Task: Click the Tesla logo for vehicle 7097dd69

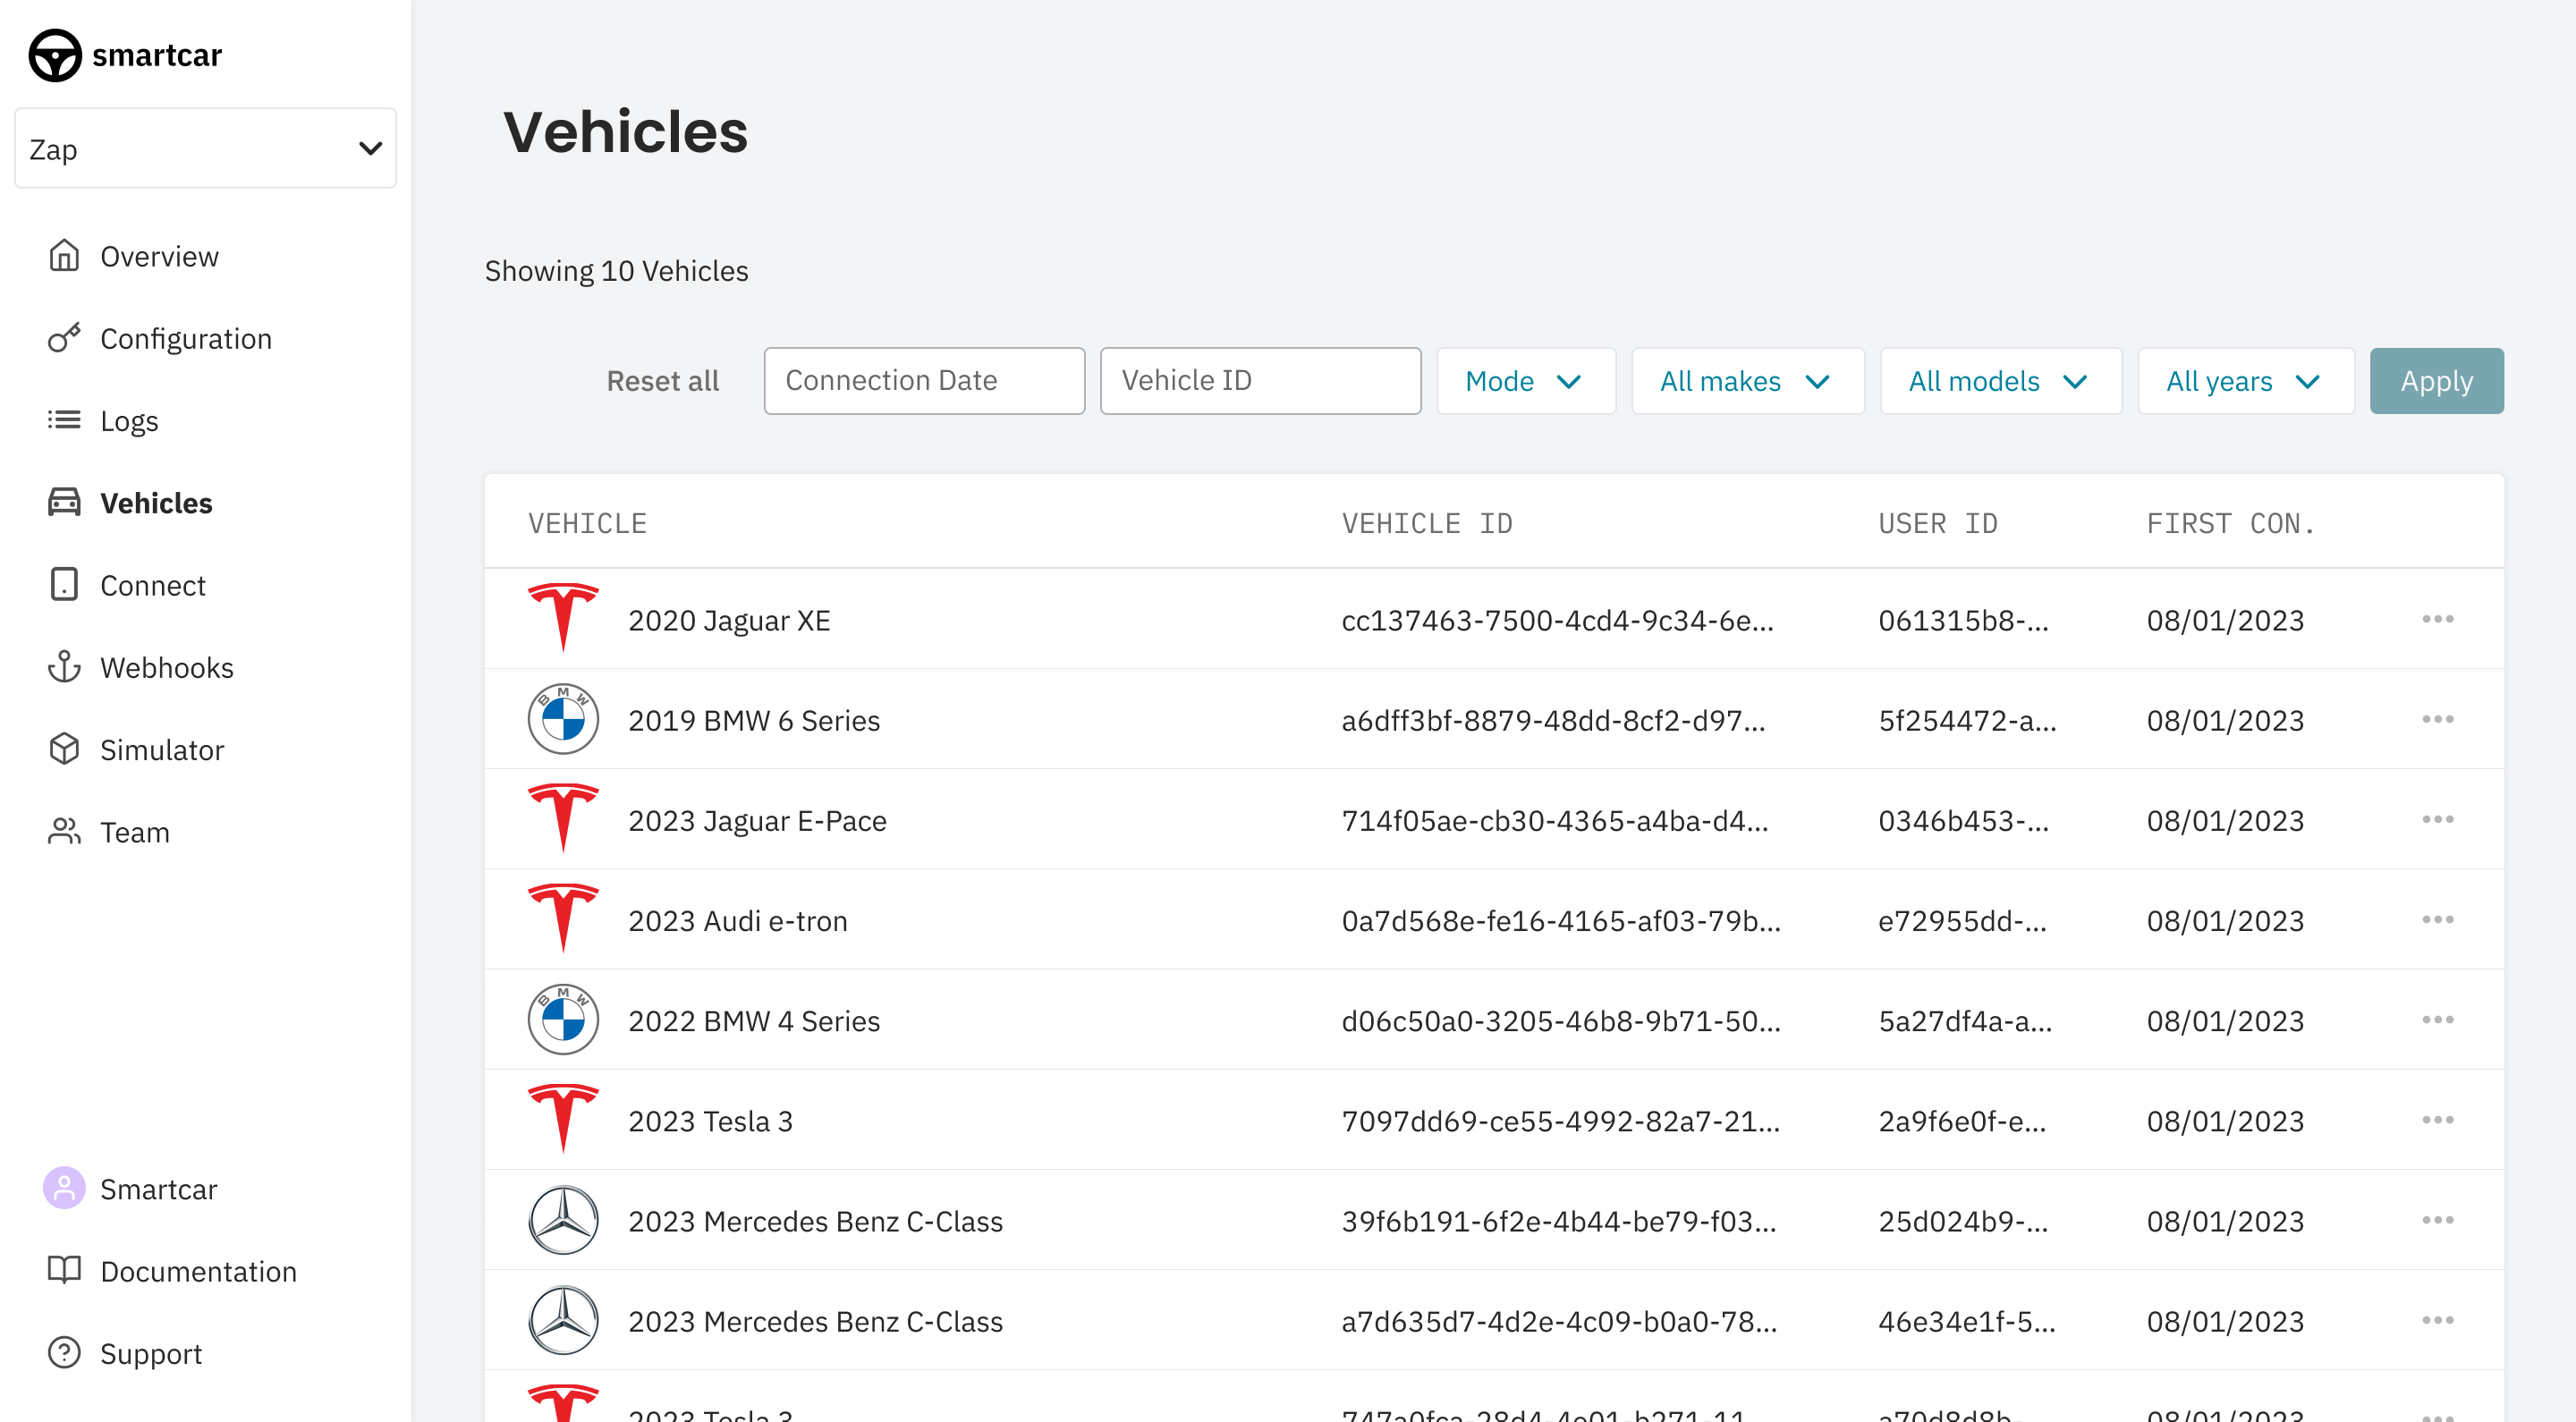Action: (x=563, y=1120)
